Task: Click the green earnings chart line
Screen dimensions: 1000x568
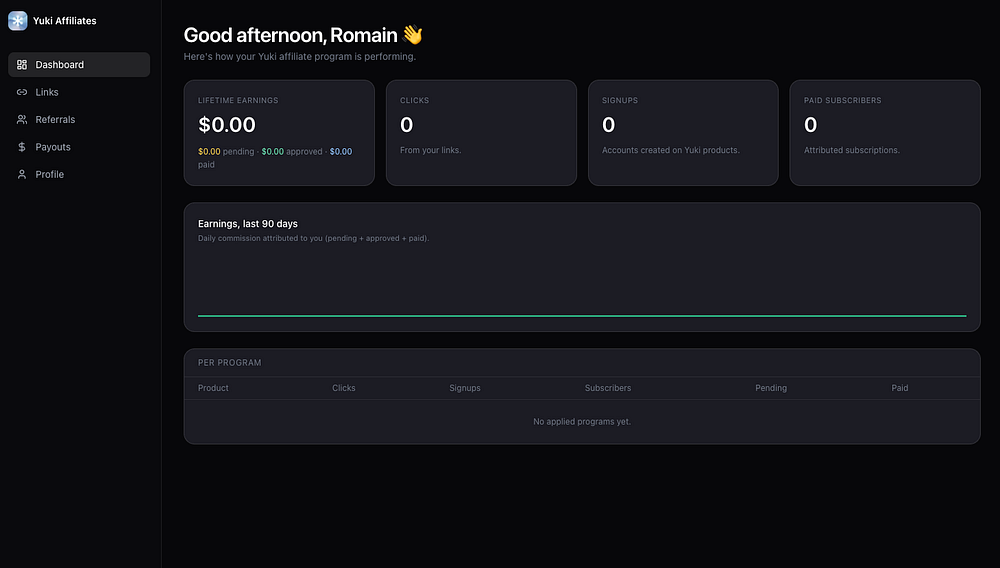Action: click(x=582, y=316)
